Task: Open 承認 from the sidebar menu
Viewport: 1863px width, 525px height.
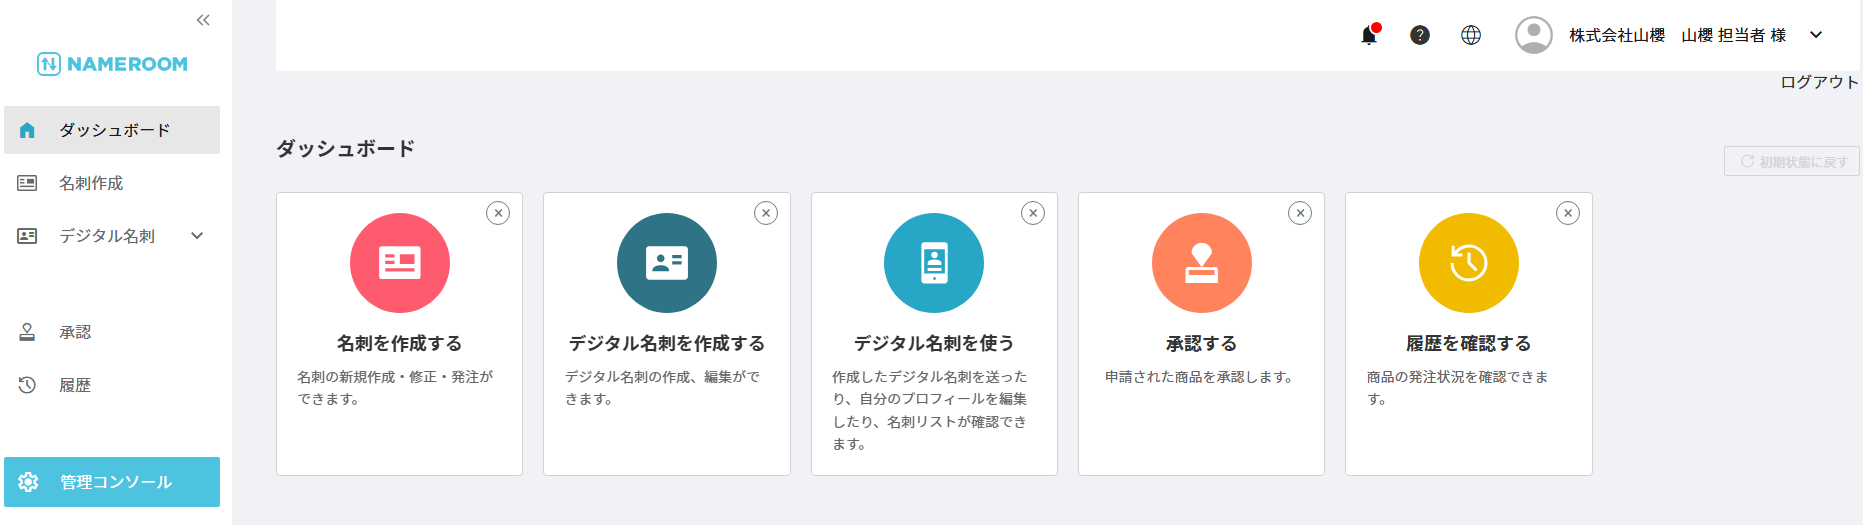Action: [x=75, y=332]
